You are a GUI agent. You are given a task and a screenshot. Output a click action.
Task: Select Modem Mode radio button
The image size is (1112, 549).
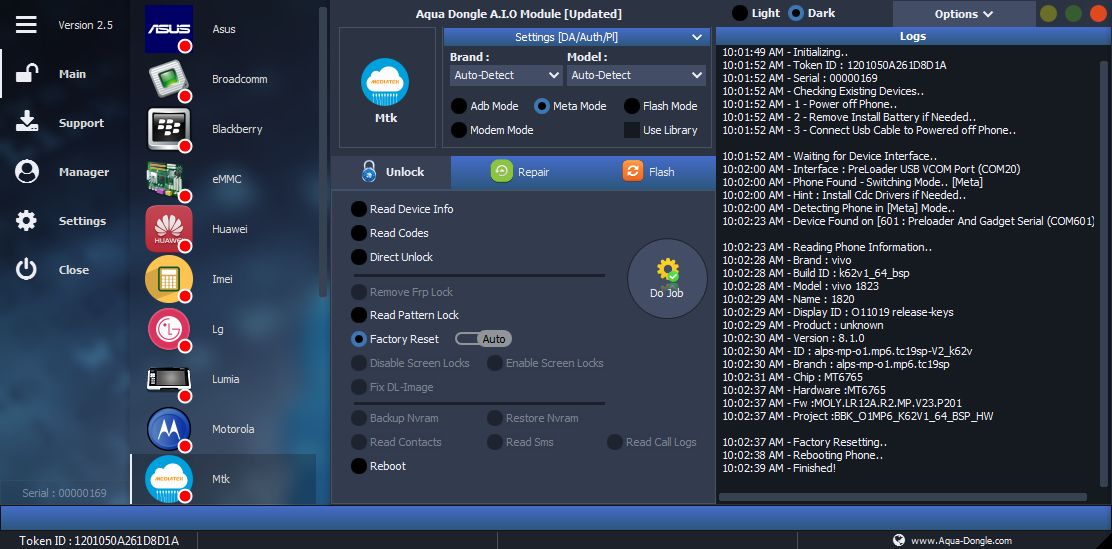459,130
